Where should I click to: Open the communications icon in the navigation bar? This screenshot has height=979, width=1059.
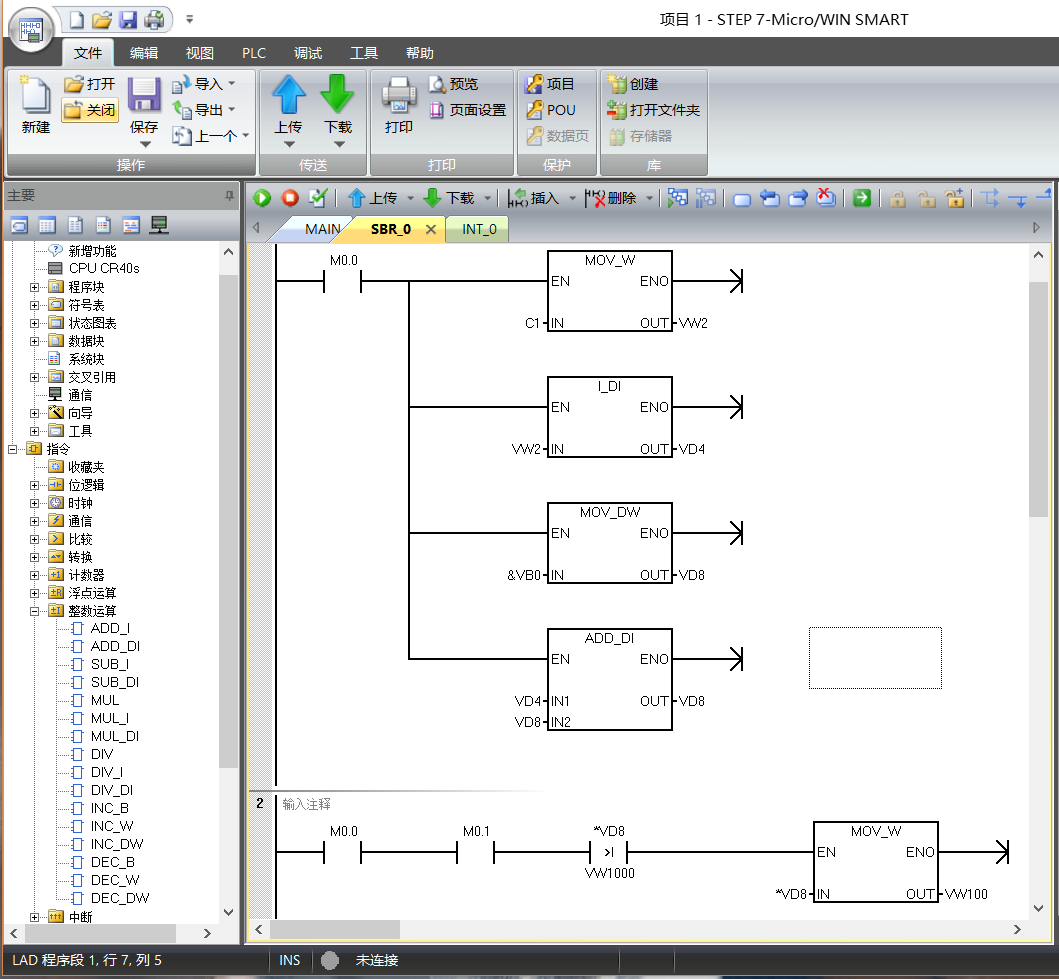[158, 224]
